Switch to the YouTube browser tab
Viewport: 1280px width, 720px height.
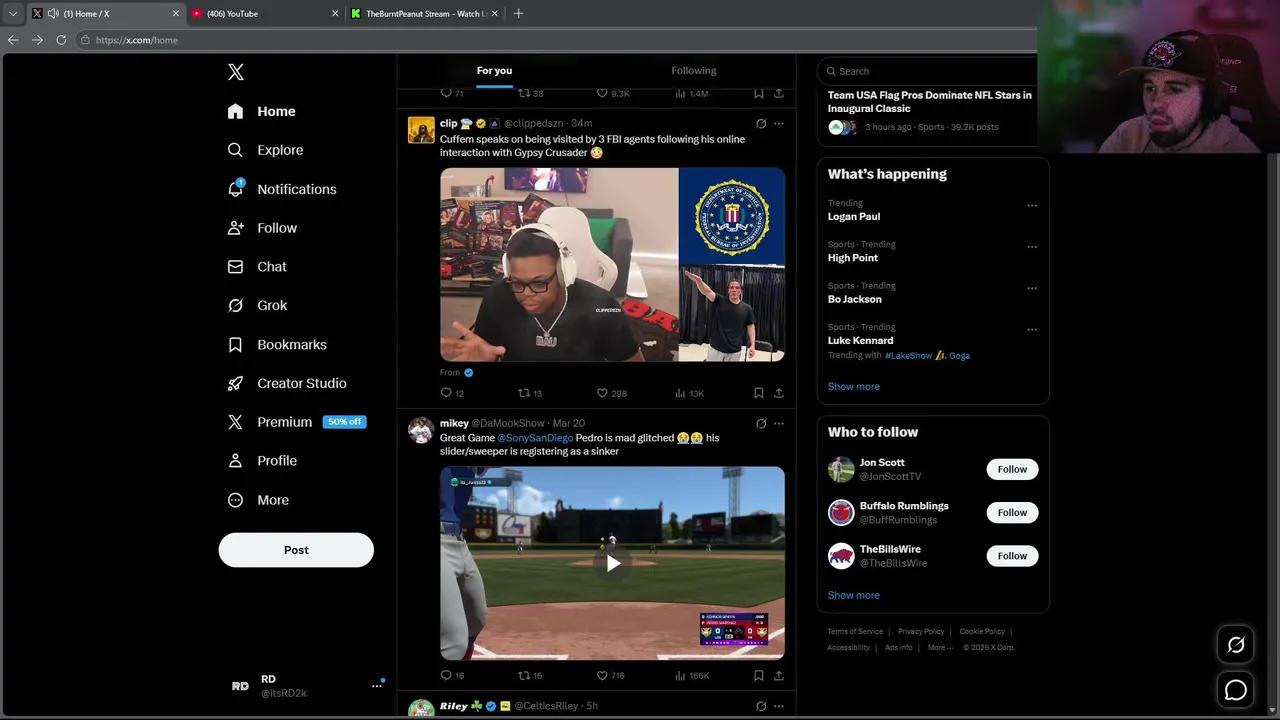pyautogui.click(x=265, y=14)
